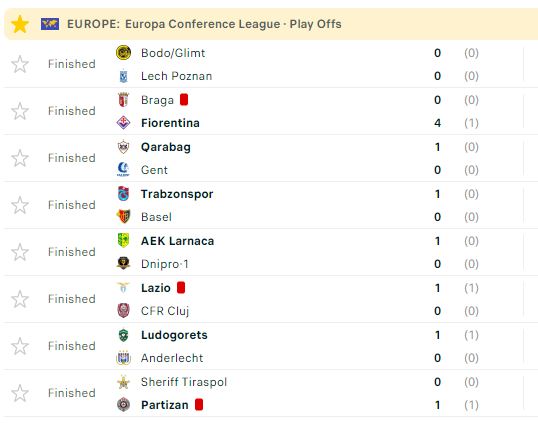Viewport: 538px width, 423px height.
Task: Click Fiorentina's final score of 4
Action: (x=437, y=123)
